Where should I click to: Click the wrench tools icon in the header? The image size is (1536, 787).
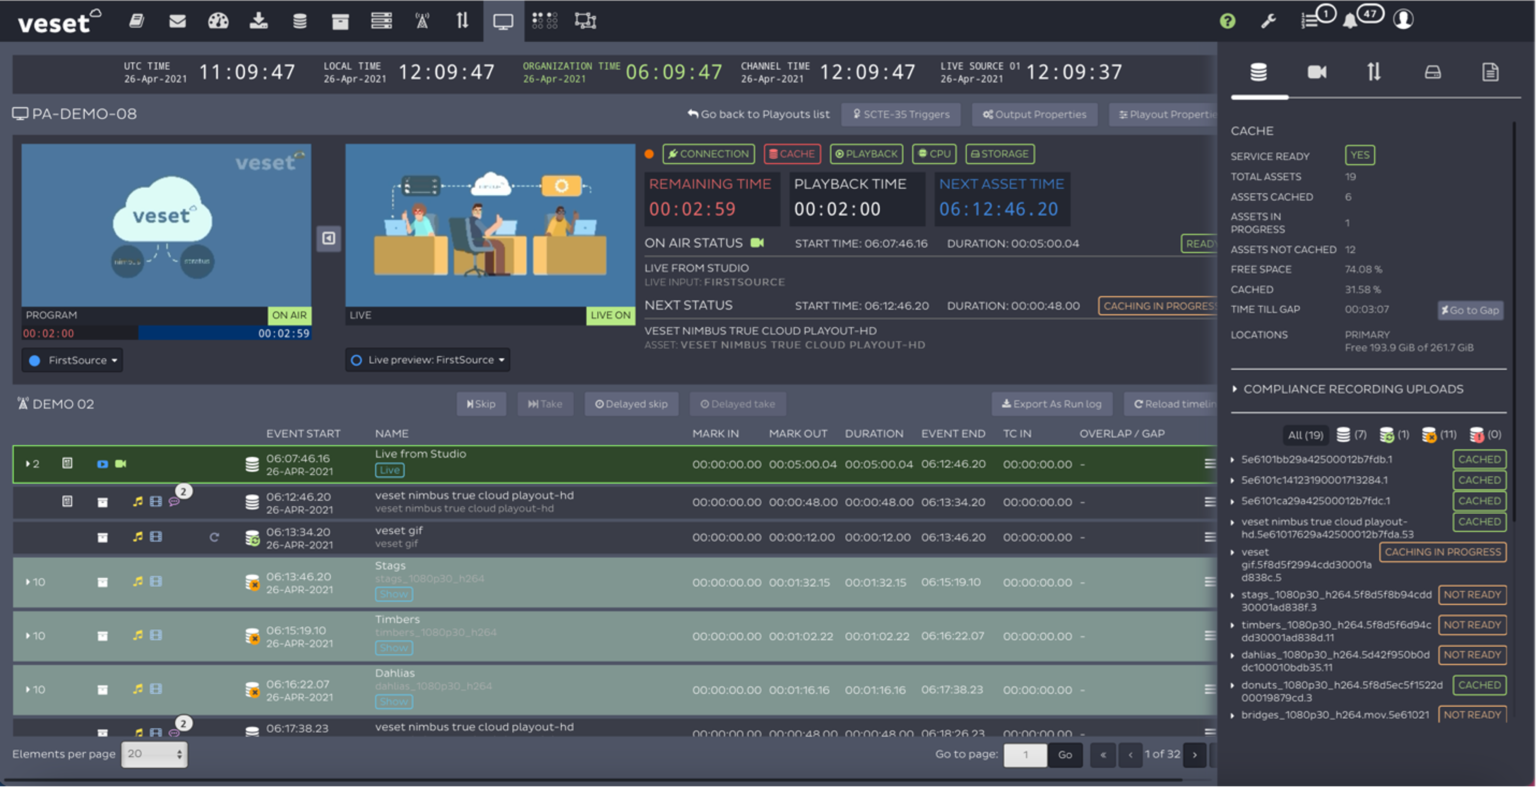[x=1268, y=19]
